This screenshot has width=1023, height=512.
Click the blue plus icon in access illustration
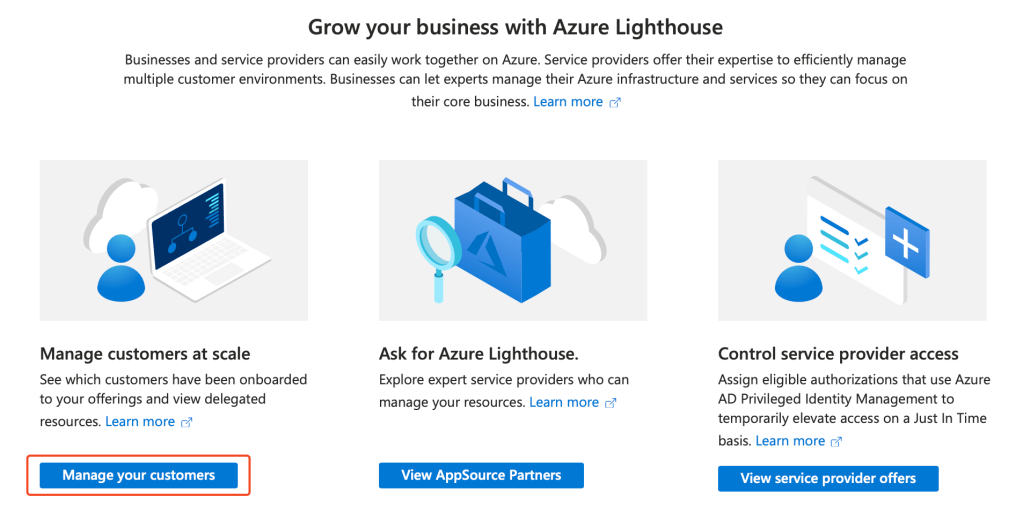tap(908, 241)
